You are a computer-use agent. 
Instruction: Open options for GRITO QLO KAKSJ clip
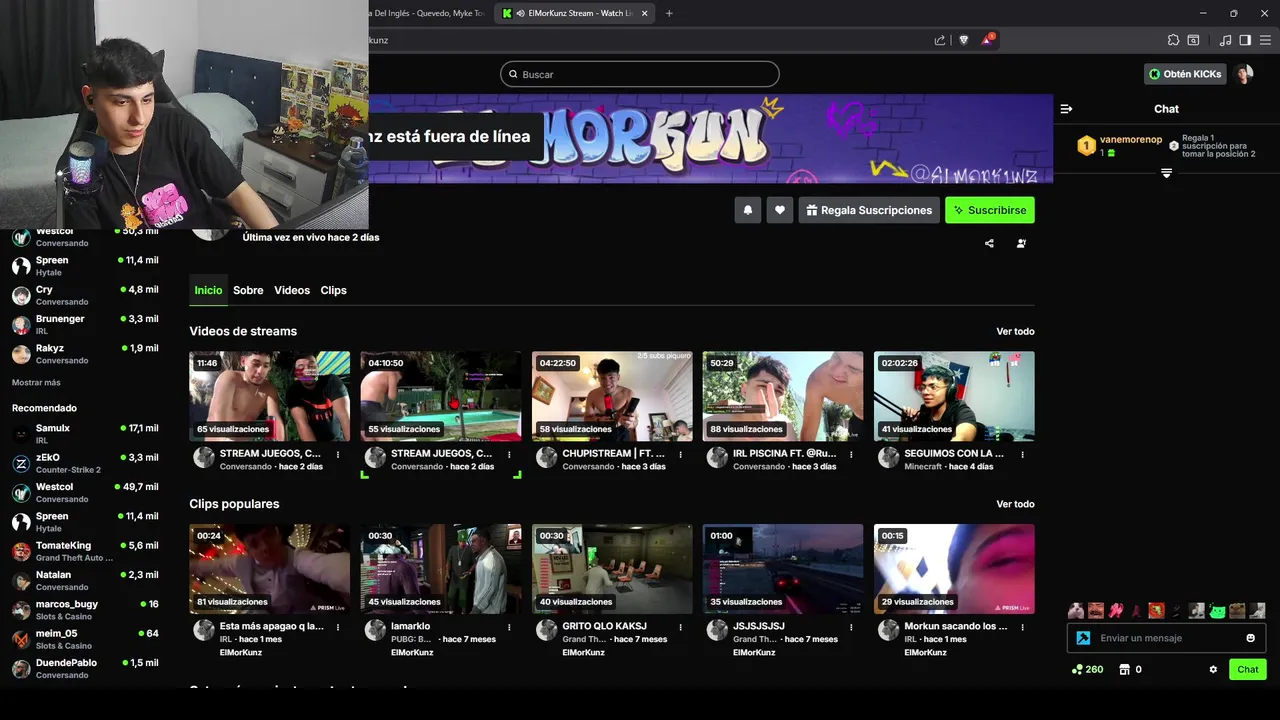(680, 627)
